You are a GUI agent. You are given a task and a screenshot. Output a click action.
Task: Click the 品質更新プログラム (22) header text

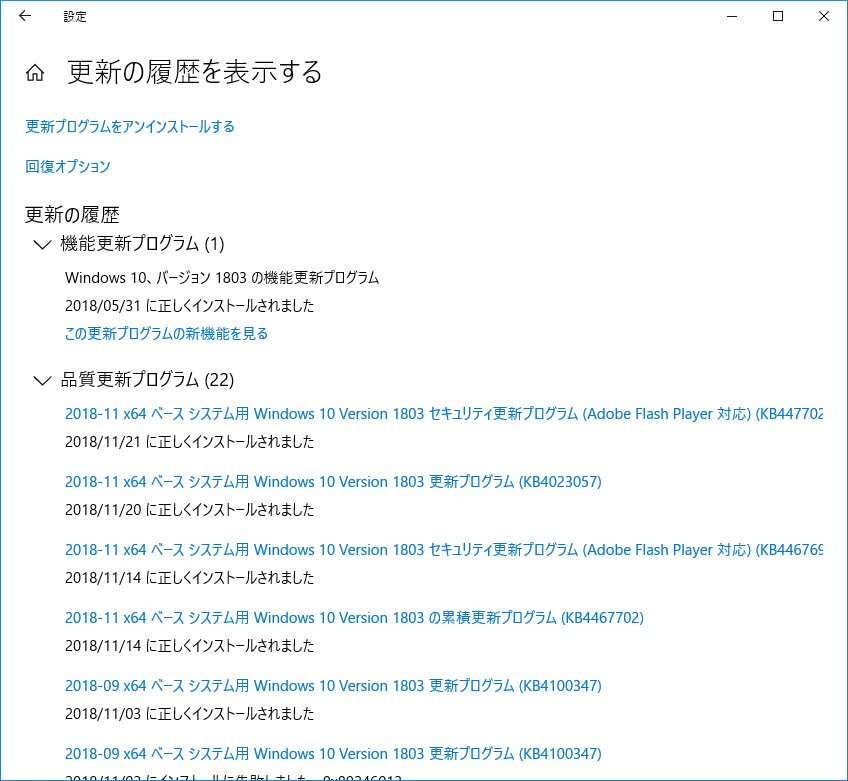[x=147, y=380]
